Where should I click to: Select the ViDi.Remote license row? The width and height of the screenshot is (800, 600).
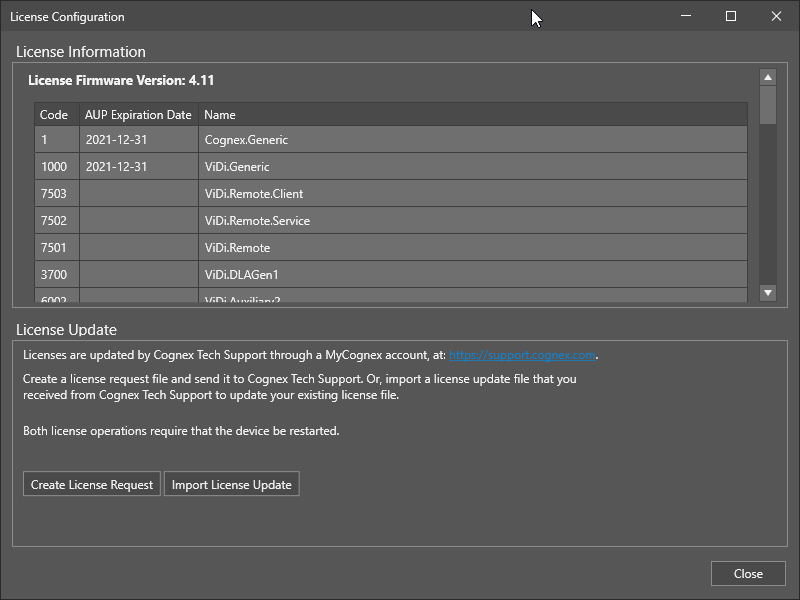pyautogui.click(x=237, y=248)
